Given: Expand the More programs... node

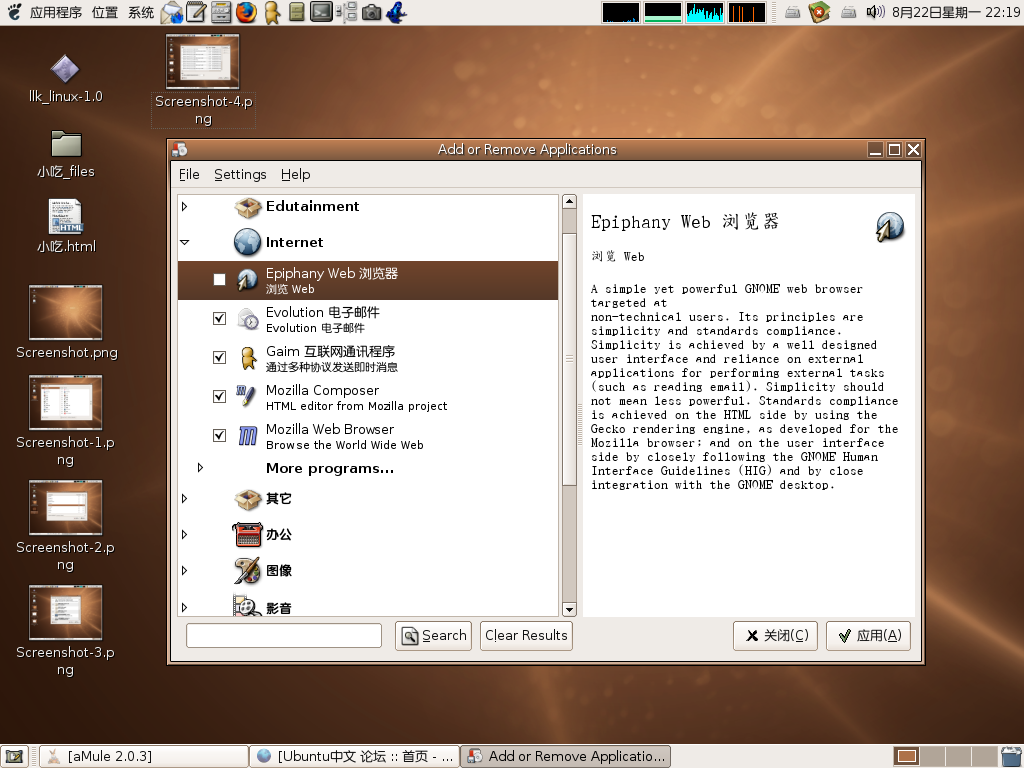Looking at the screenshot, I should pos(200,468).
